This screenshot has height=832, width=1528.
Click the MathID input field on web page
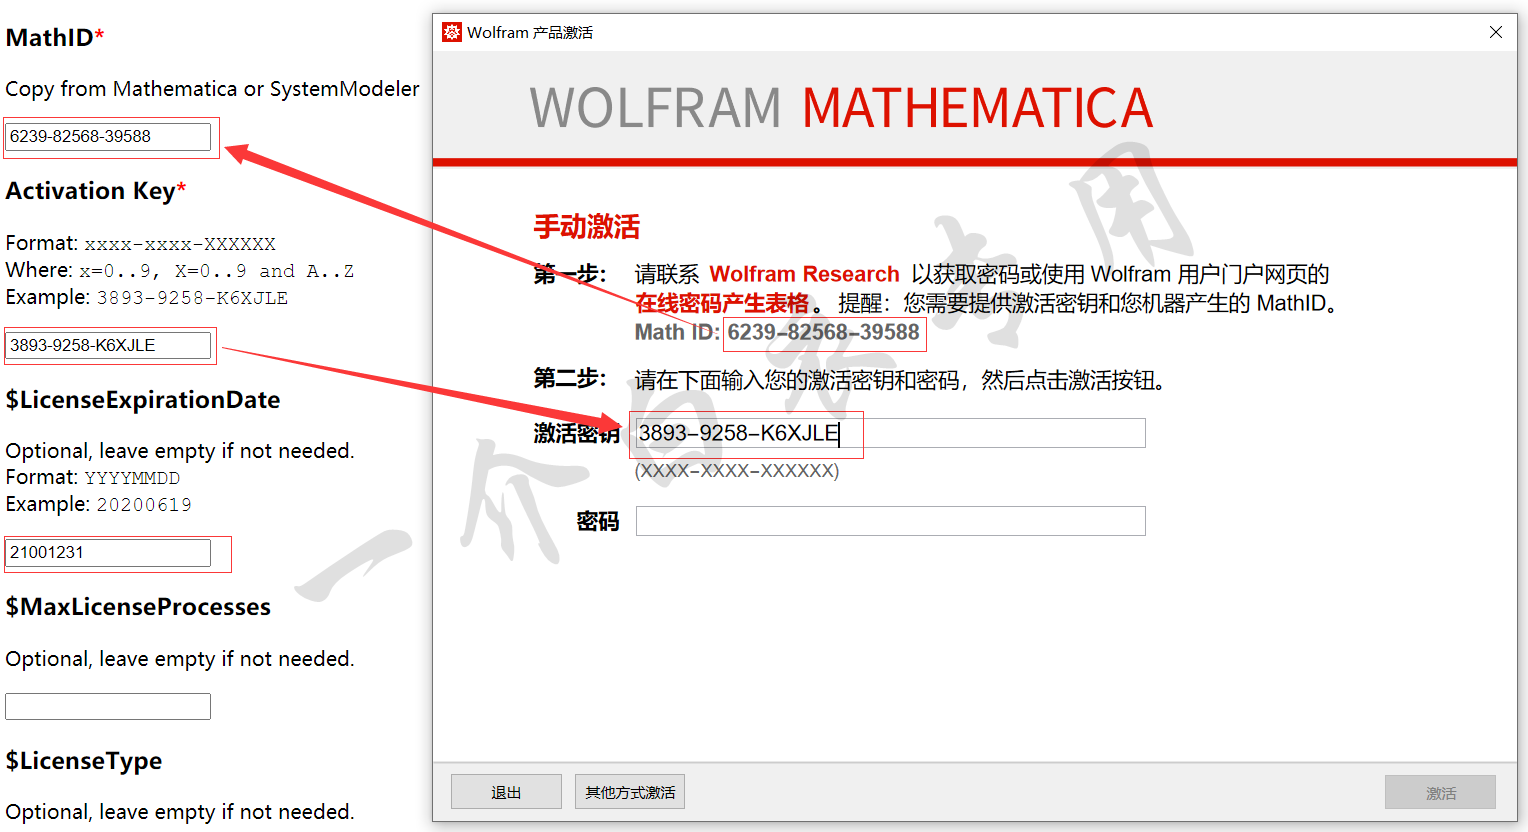pos(108,136)
